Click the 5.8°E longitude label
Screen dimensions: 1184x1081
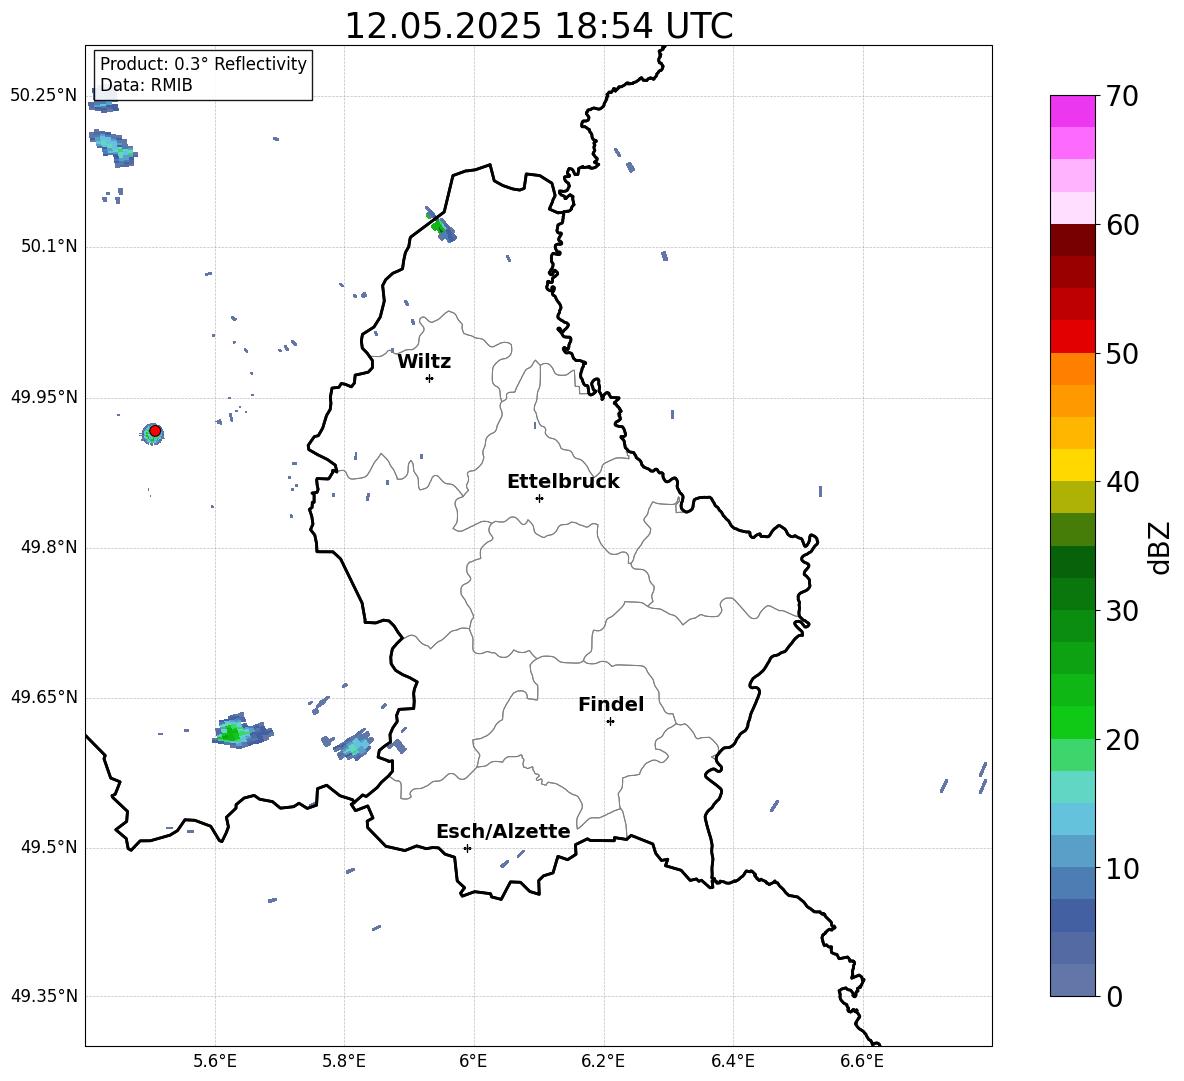(344, 1061)
